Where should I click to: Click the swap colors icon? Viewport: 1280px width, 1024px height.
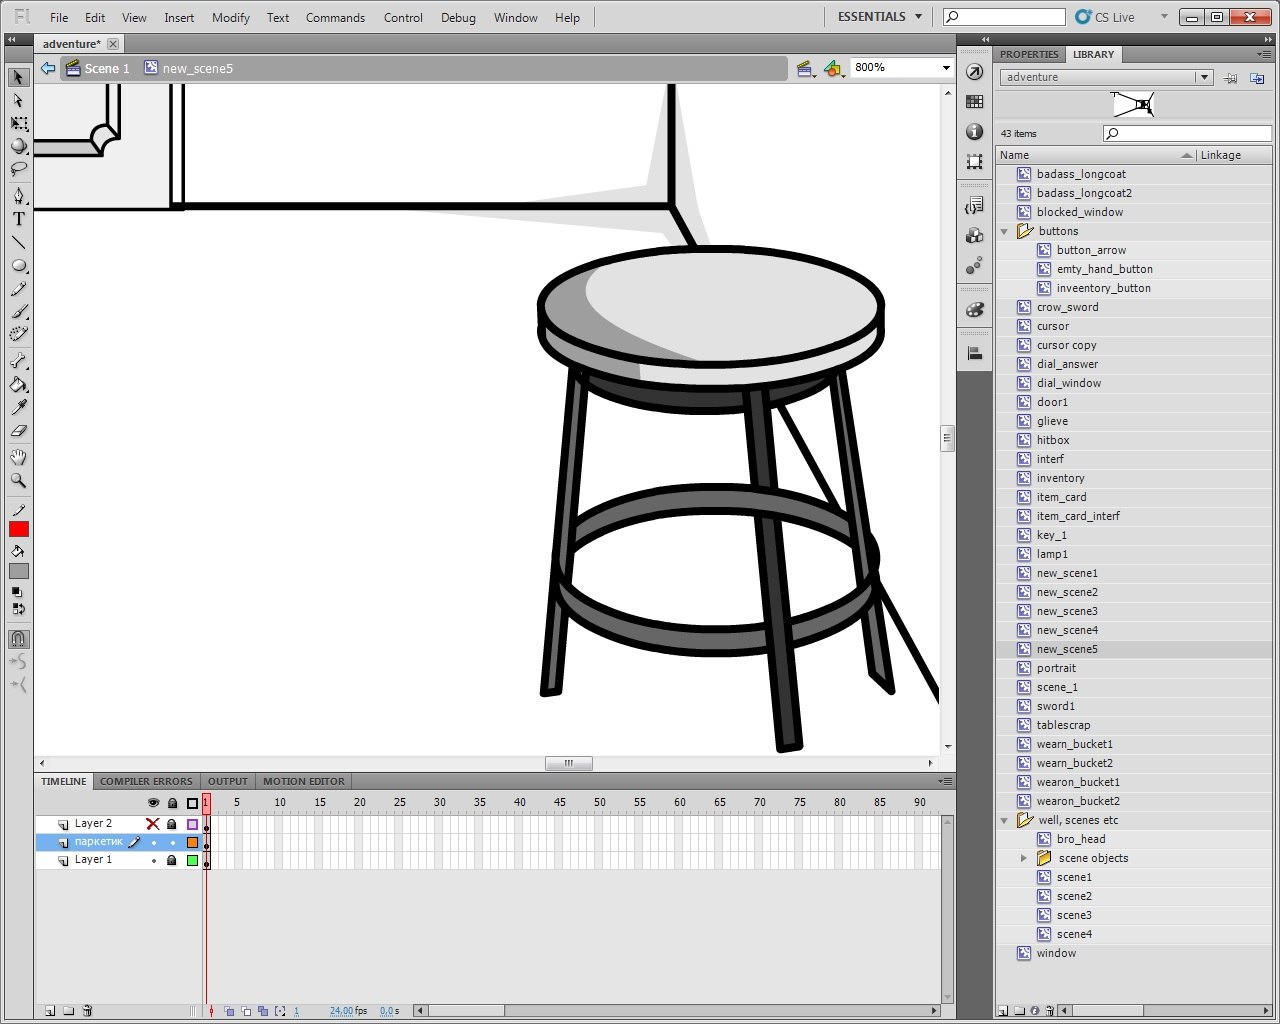17,608
